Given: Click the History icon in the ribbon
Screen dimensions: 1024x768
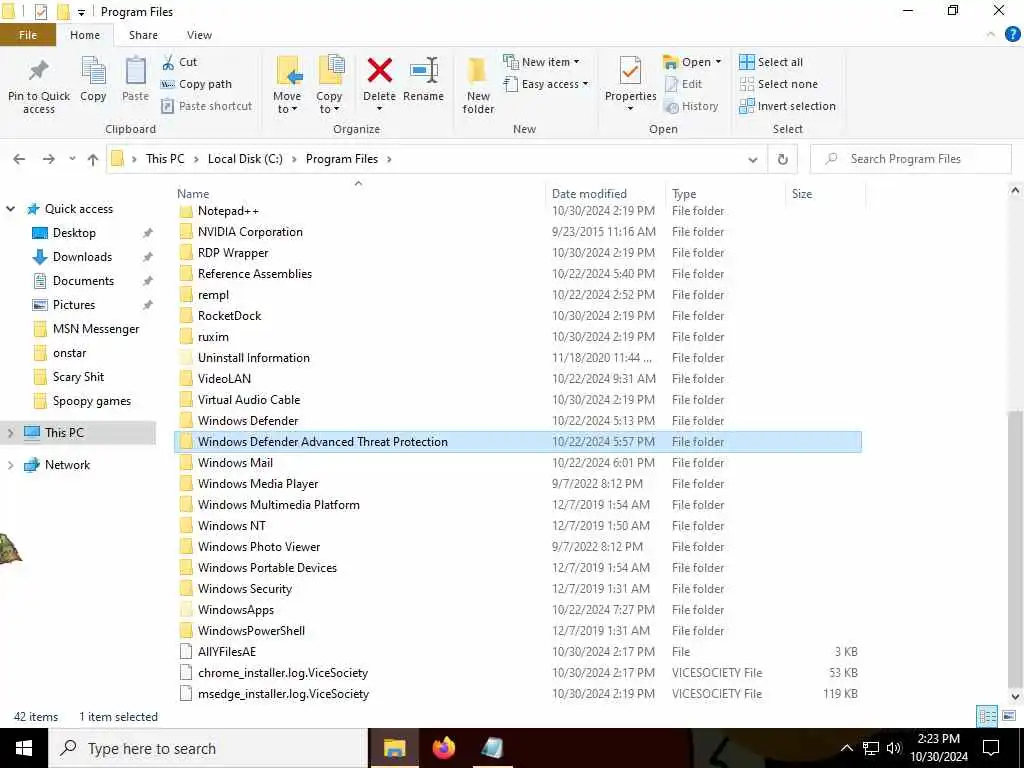Looking at the screenshot, I should 671,106.
